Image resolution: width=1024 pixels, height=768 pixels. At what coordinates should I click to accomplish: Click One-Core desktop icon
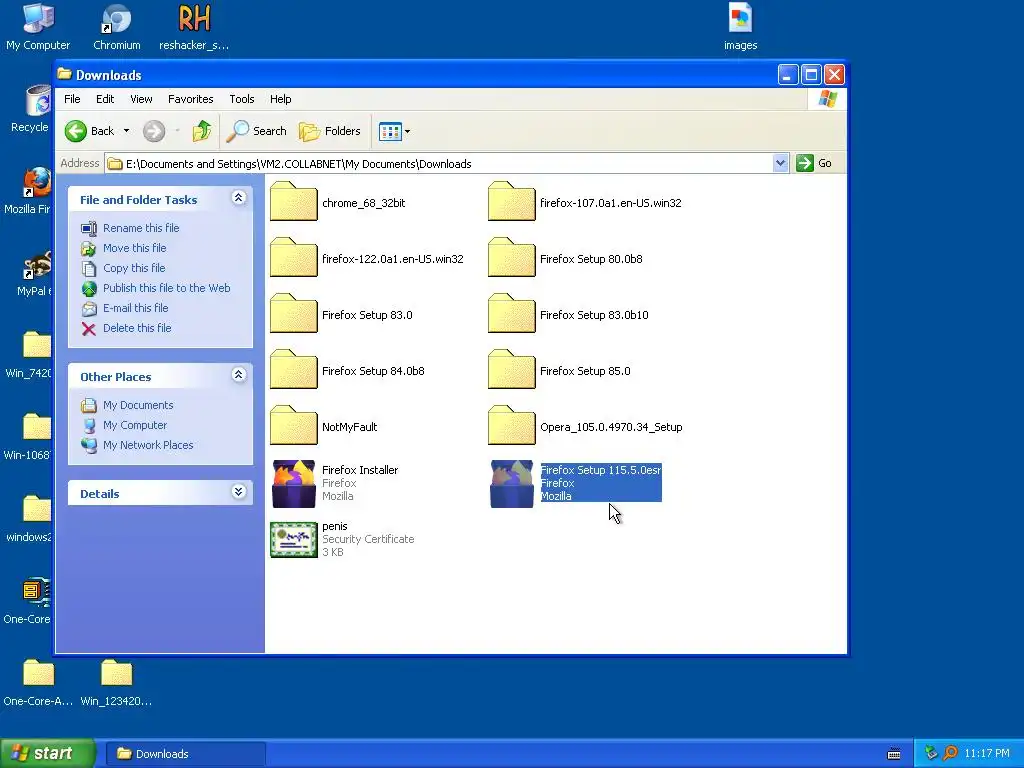(x=35, y=592)
